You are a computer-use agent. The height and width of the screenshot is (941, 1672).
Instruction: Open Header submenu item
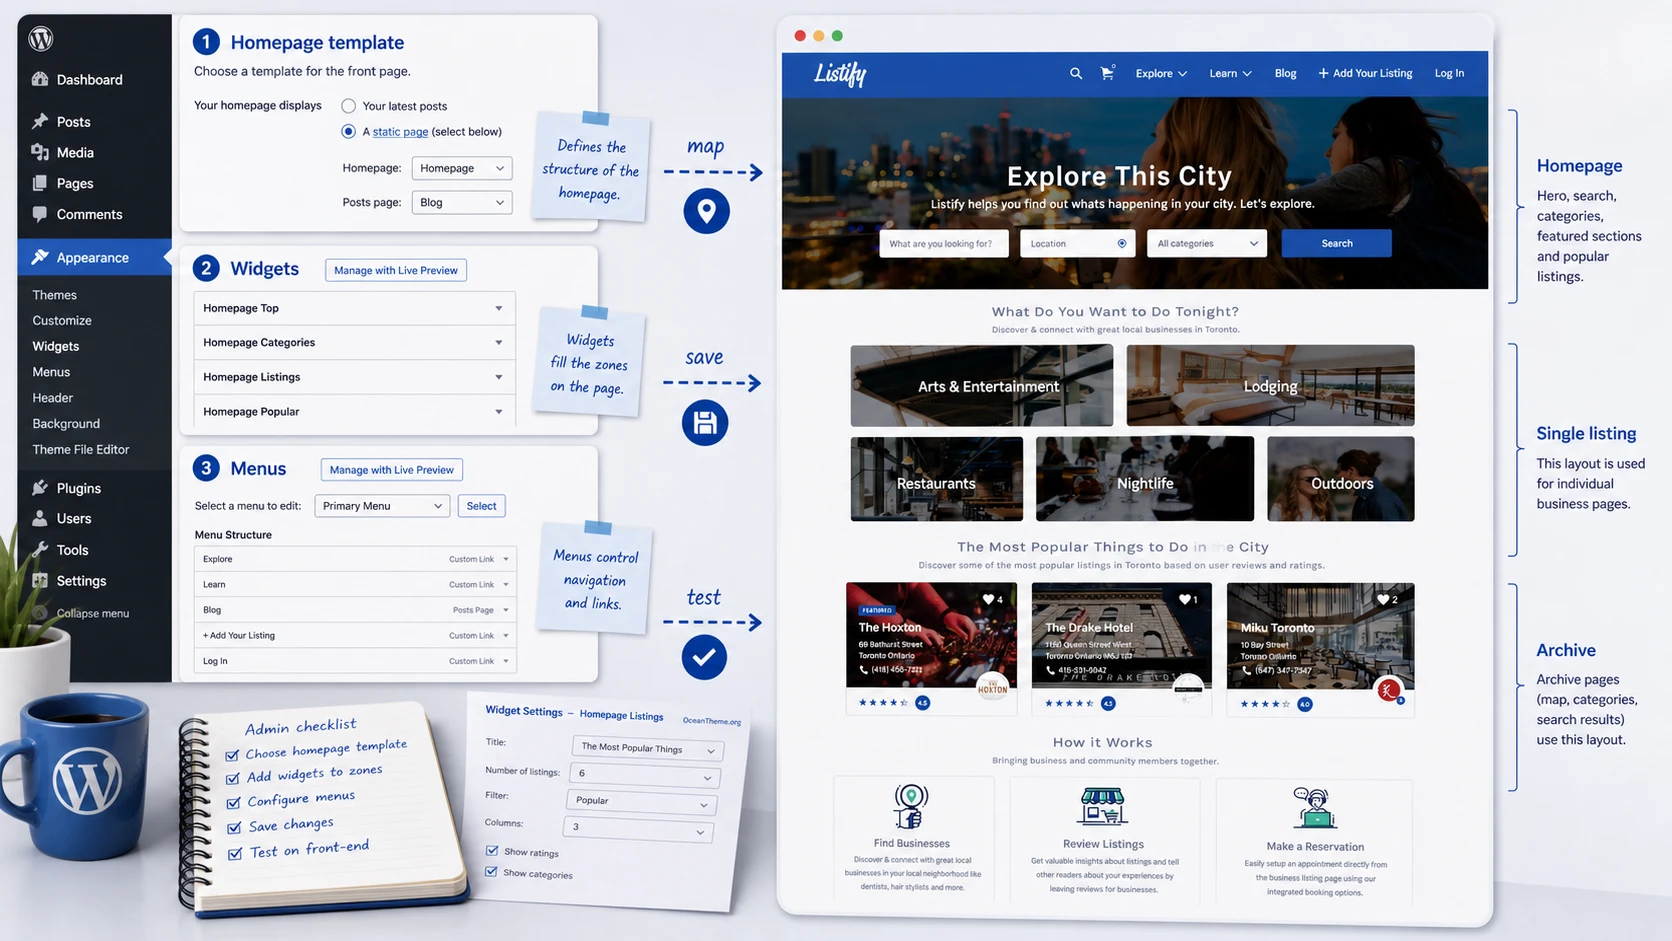tap(53, 398)
